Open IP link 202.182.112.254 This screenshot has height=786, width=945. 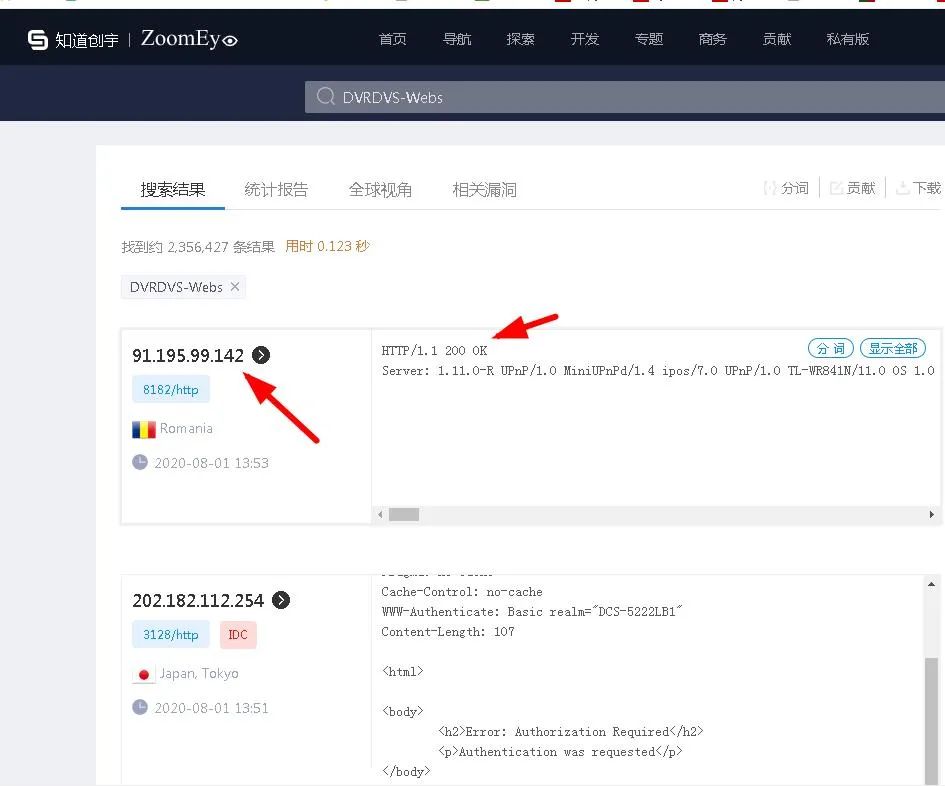coord(198,600)
